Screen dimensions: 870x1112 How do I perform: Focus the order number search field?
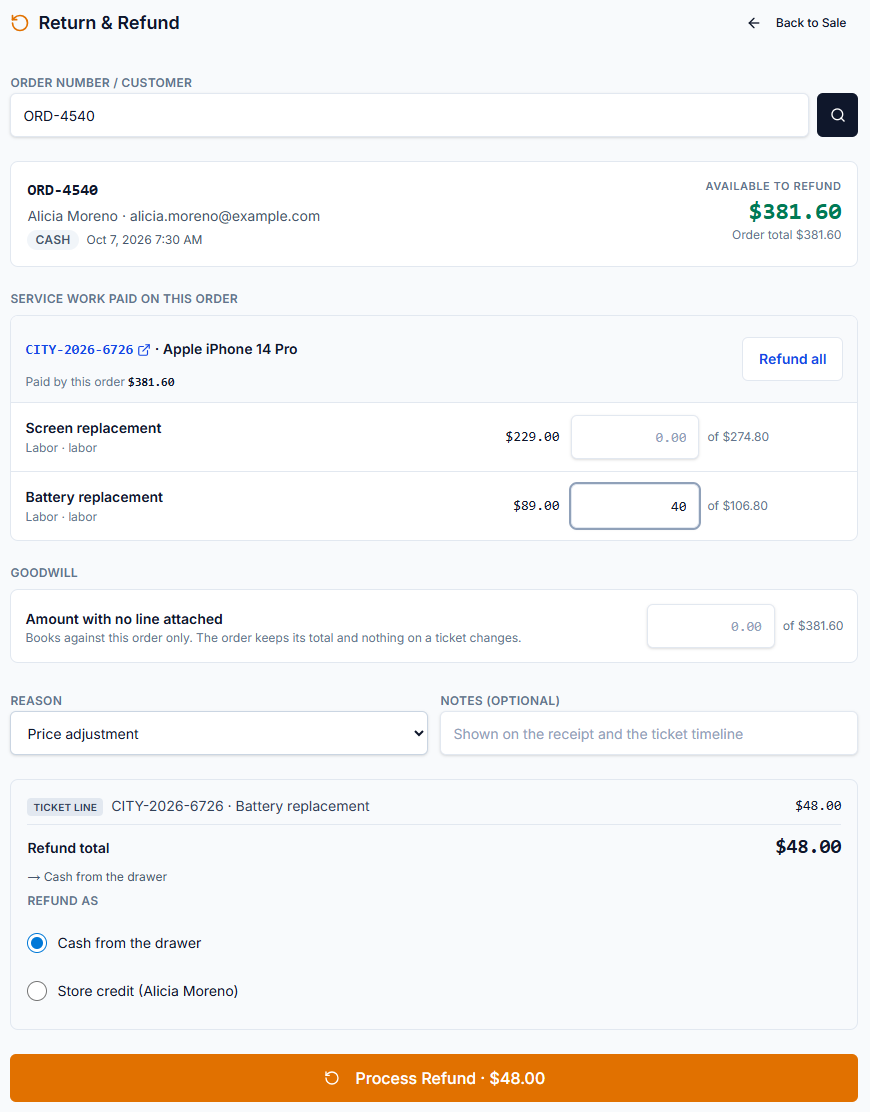point(409,116)
